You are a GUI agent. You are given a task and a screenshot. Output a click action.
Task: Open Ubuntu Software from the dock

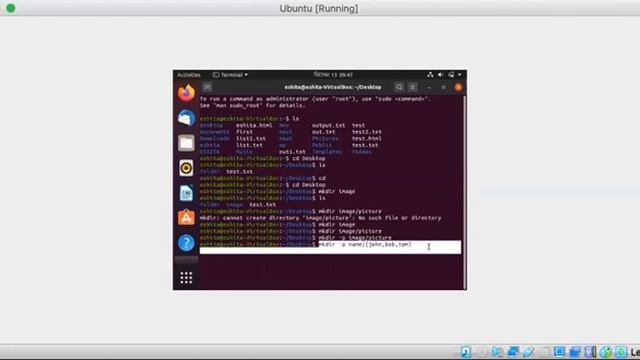pyautogui.click(x=186, y=218)
